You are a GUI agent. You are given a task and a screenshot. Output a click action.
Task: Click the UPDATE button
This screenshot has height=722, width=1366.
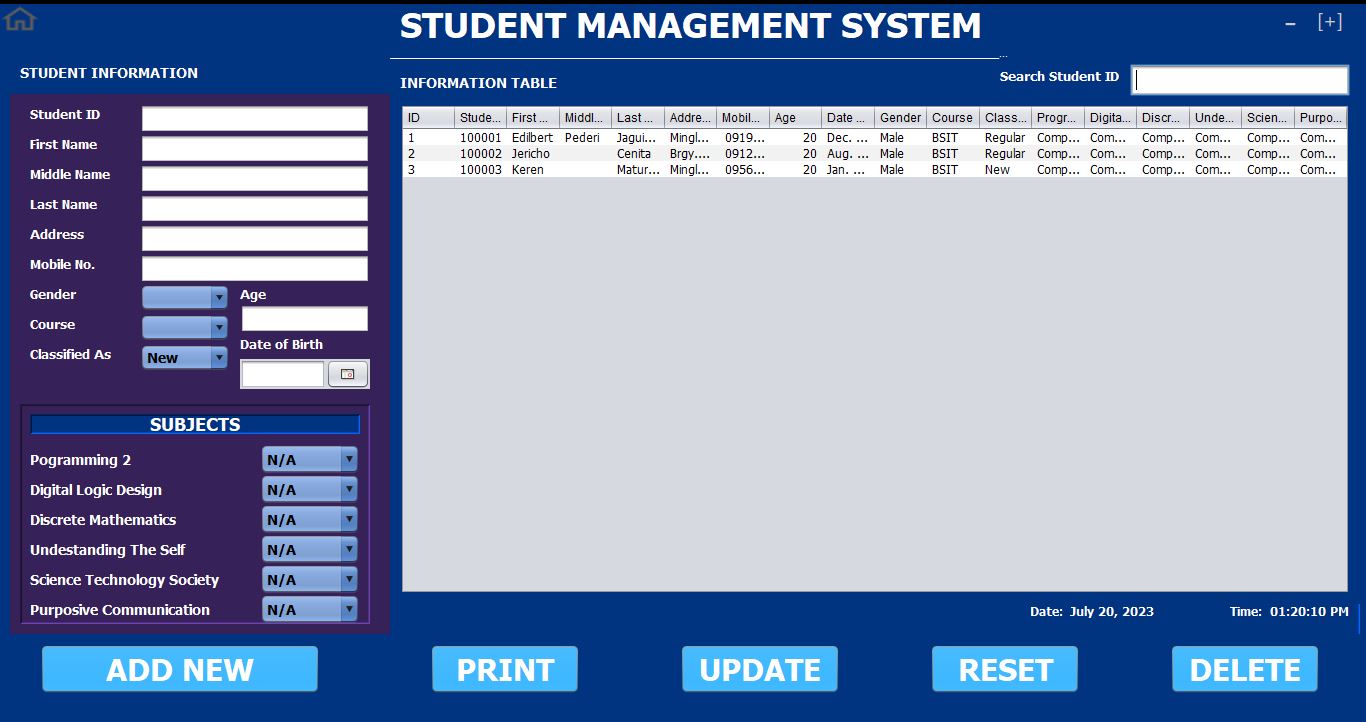760,669
